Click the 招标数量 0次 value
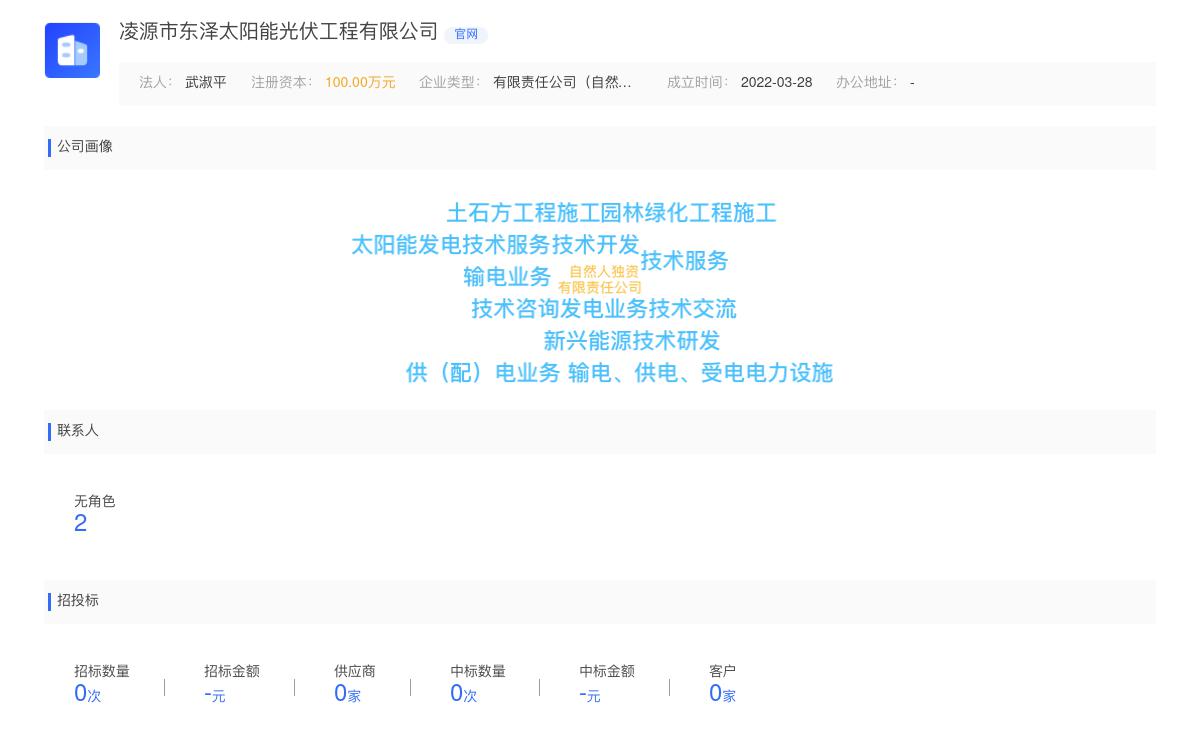 88,694
